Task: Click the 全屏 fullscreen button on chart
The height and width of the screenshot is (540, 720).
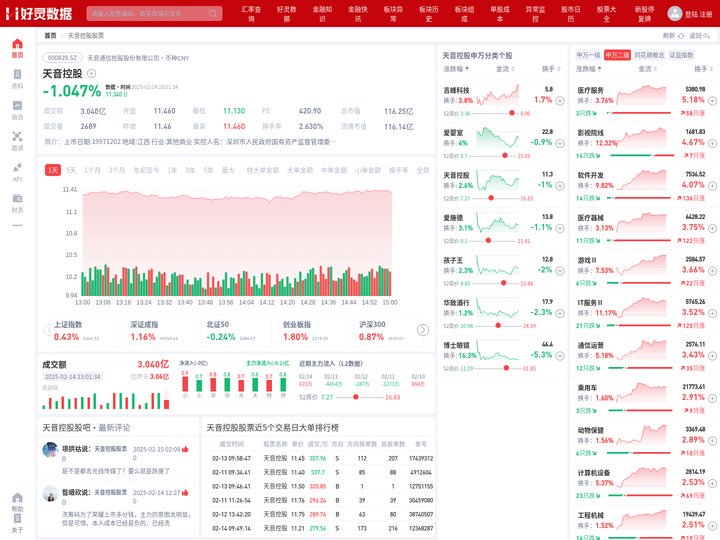Action: click(422, 170)
